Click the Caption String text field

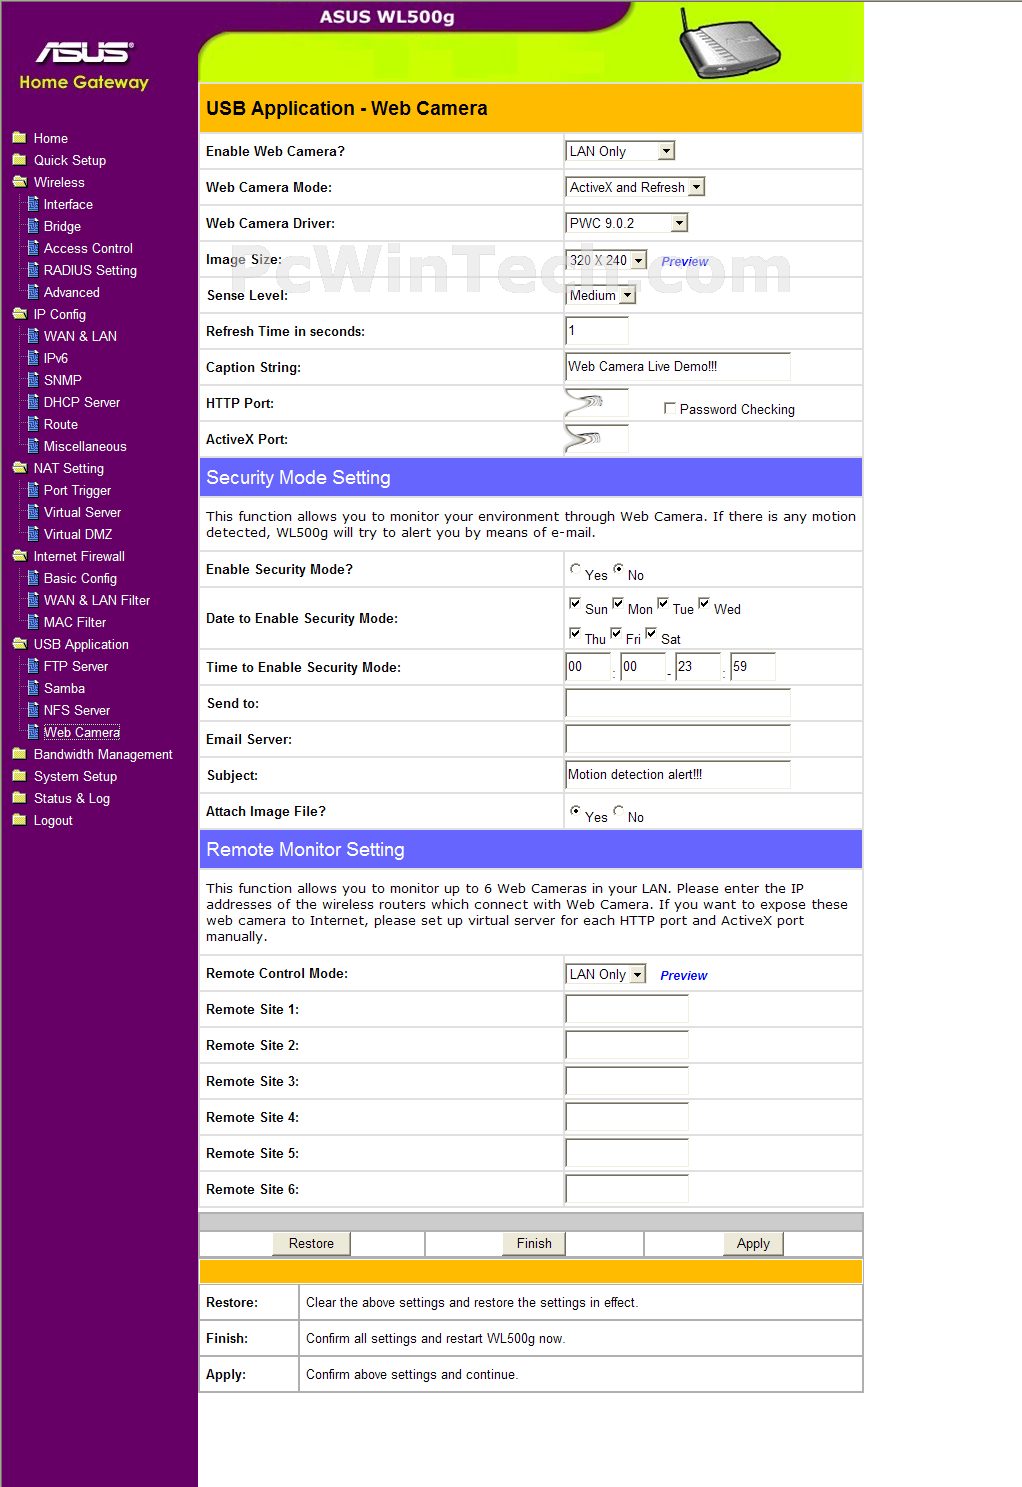pyautogui.click(x=678, y=366)
